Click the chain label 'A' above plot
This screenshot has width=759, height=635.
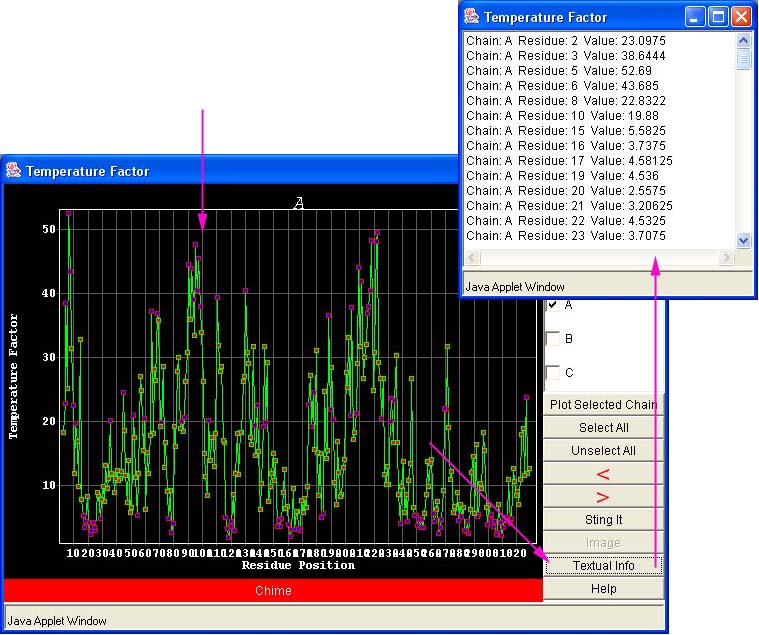[299, 203]
